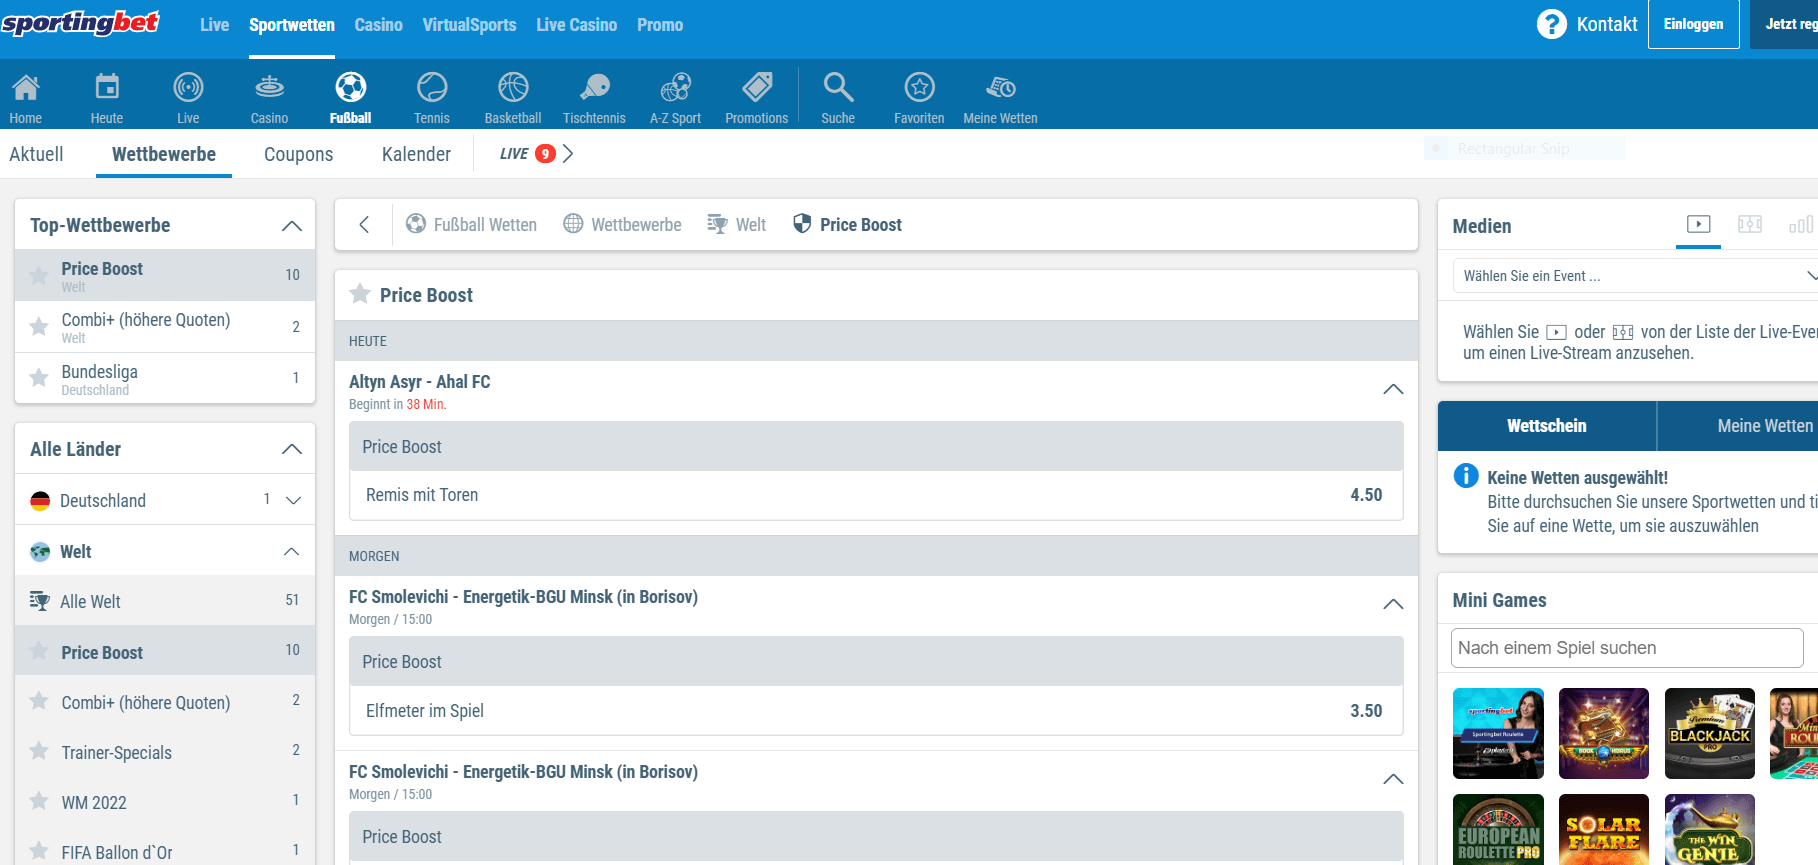Select odds 4.50 for Remis mit Toren

click(1366, 495)
